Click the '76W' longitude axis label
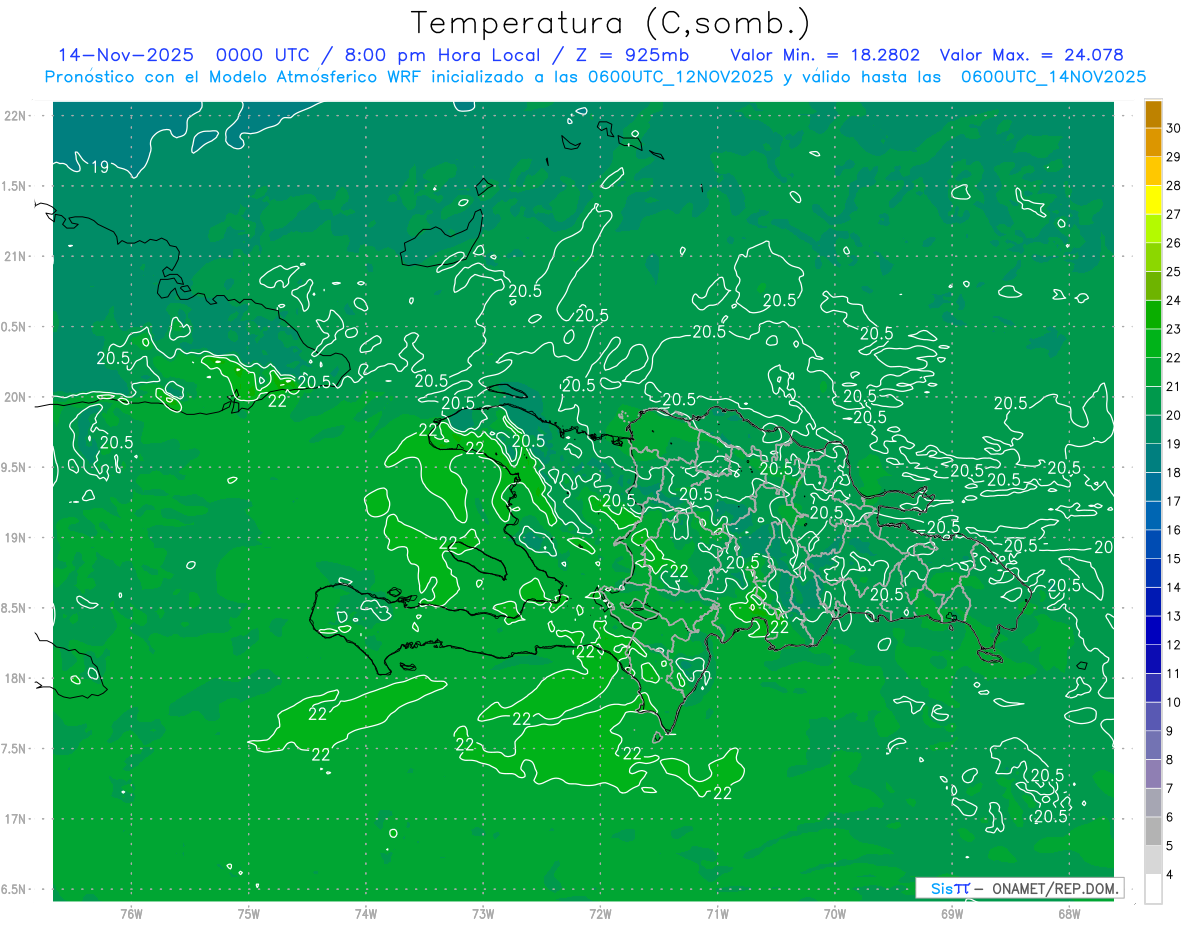The image size is (1200, 927). coord(131,914)
